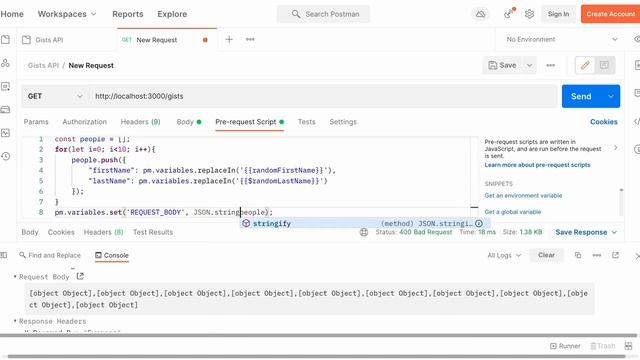Open the Cookies link
This screenshot has height=360, width=640.
tap(604, 122)
